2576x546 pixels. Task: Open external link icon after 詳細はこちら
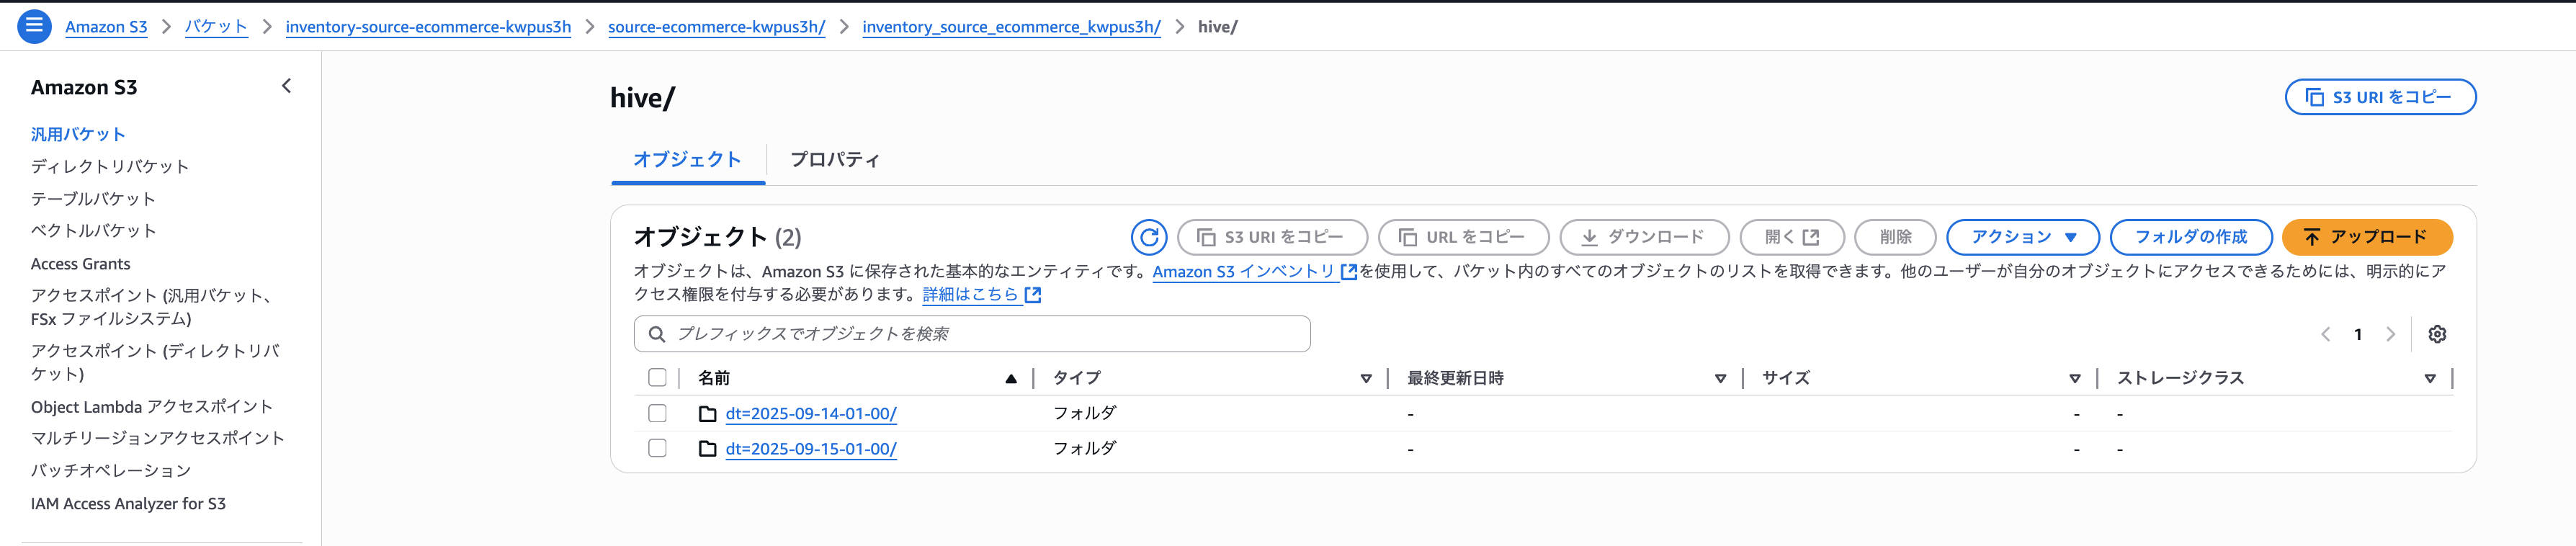(x=1033, y=295)
